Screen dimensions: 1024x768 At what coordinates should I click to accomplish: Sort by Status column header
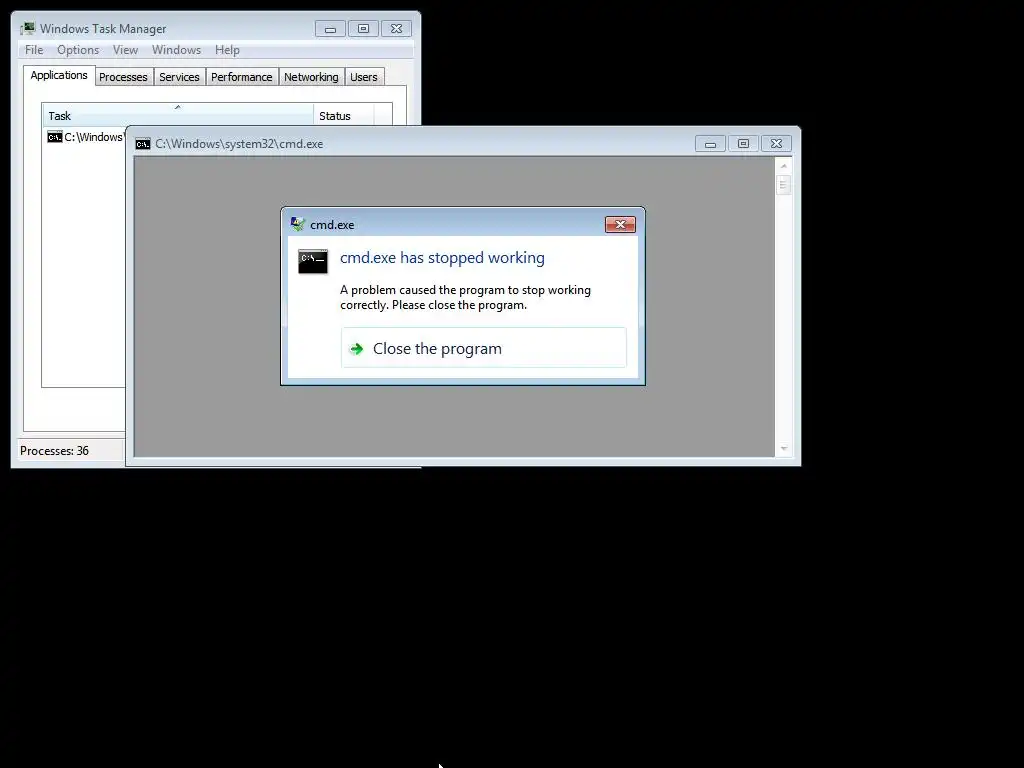(344, 115)
